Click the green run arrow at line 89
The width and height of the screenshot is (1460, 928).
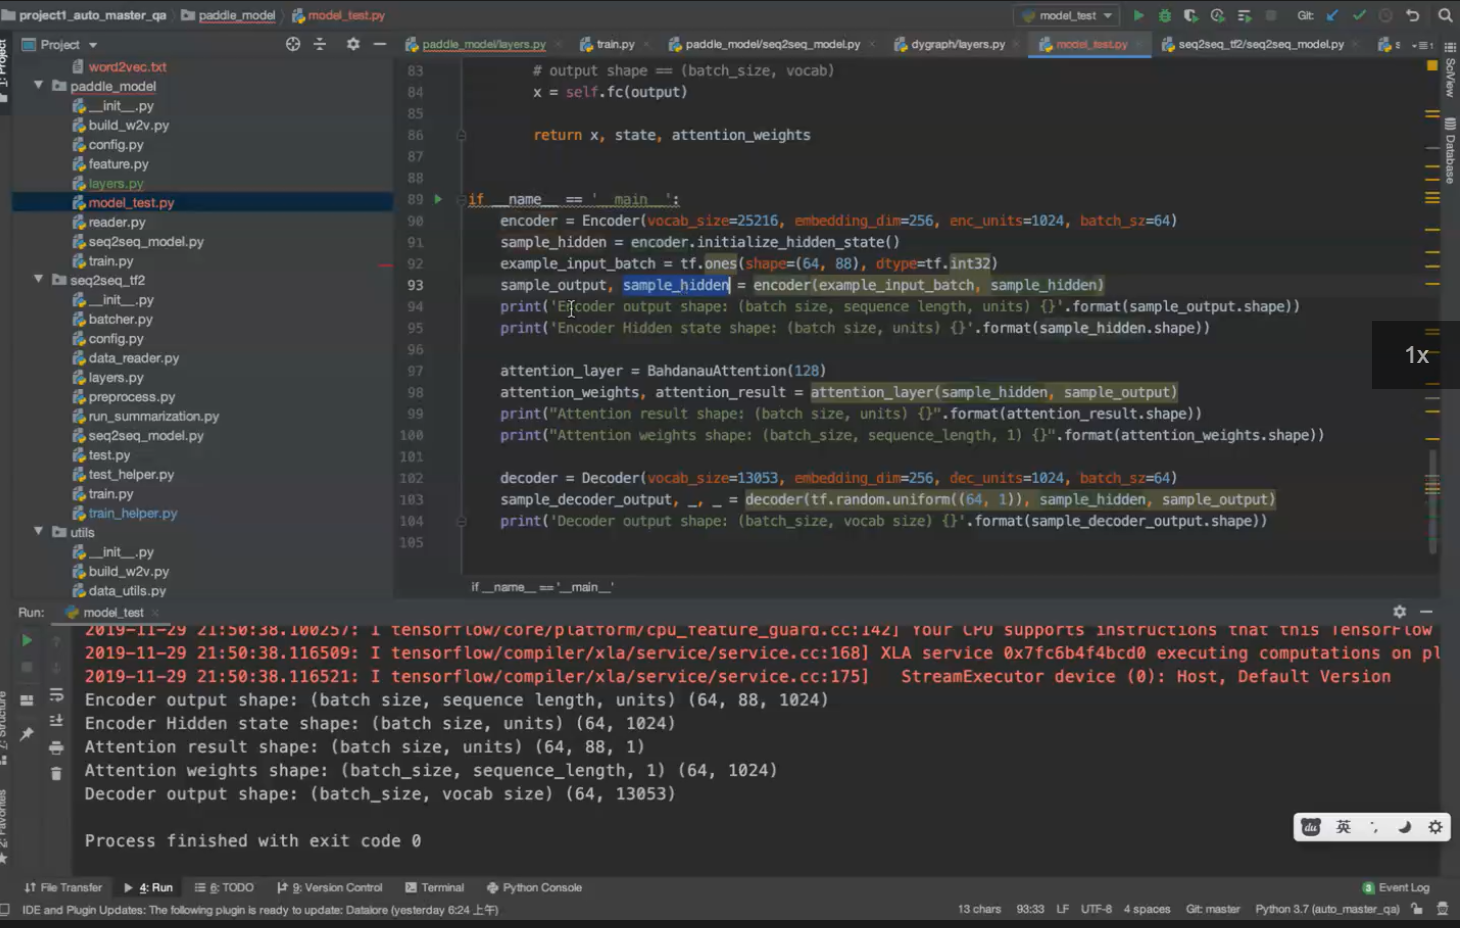(438, 199)
